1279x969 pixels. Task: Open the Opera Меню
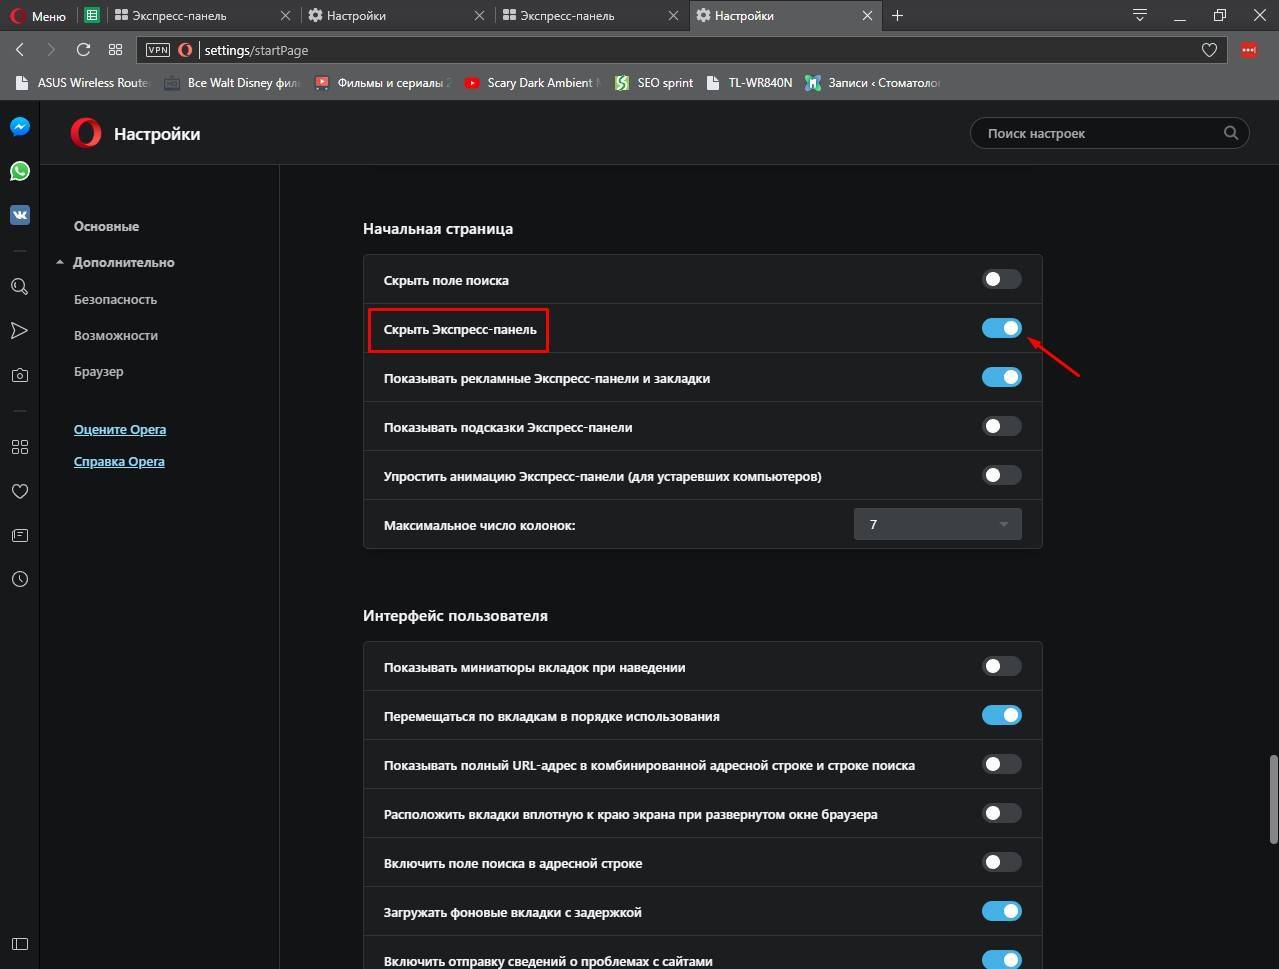(38, 16)
